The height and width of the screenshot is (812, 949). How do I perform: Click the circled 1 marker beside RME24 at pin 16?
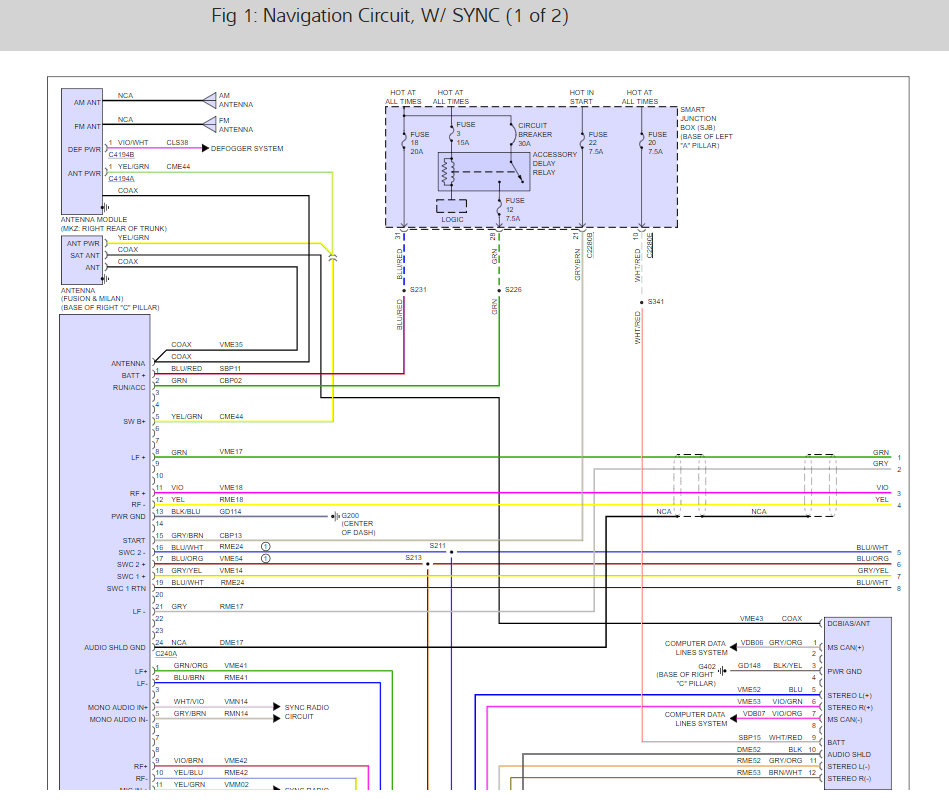point(265,546)
